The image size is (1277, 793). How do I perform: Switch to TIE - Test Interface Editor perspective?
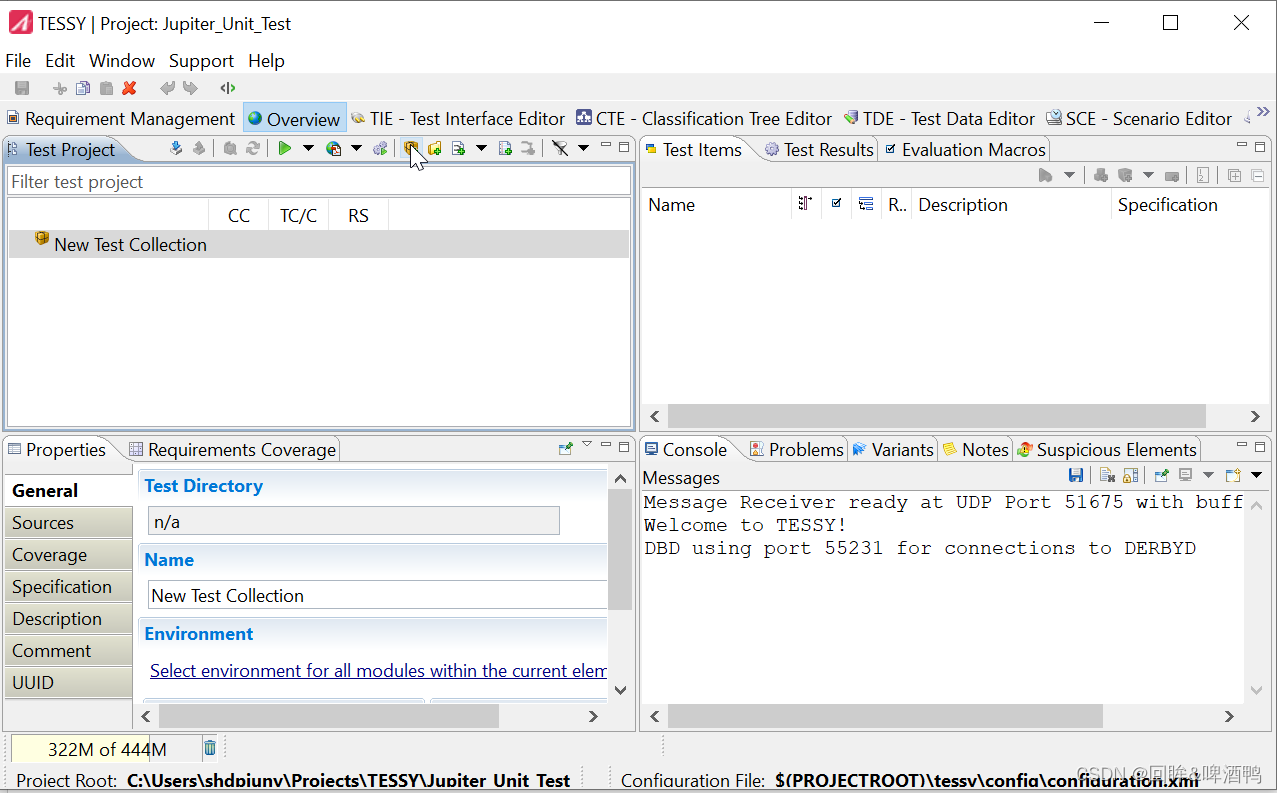pyautogui.click(x=458, y=118)
